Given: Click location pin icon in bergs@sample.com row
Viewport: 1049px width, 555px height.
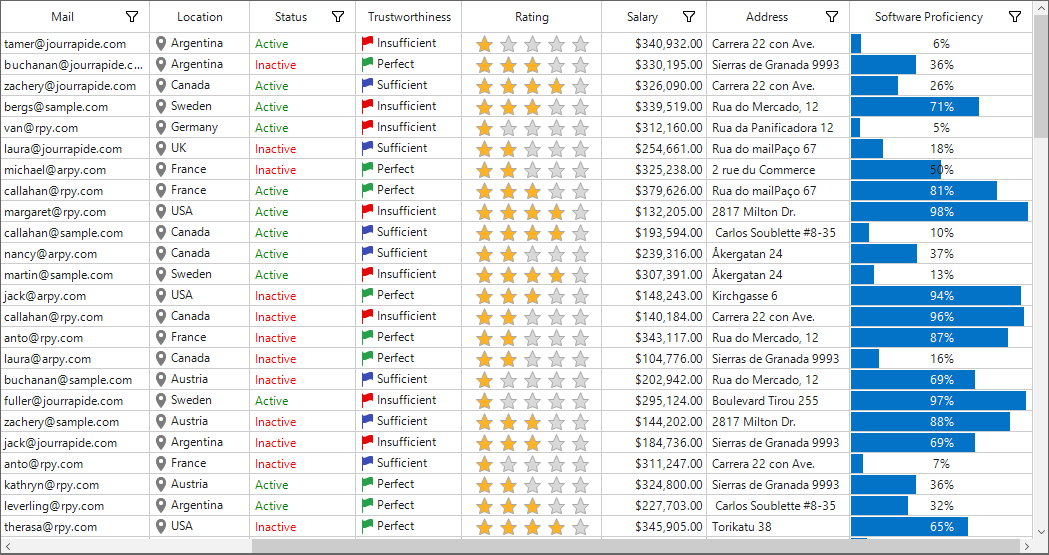Looking at the screenshot, I should click(x=161, y=106).
